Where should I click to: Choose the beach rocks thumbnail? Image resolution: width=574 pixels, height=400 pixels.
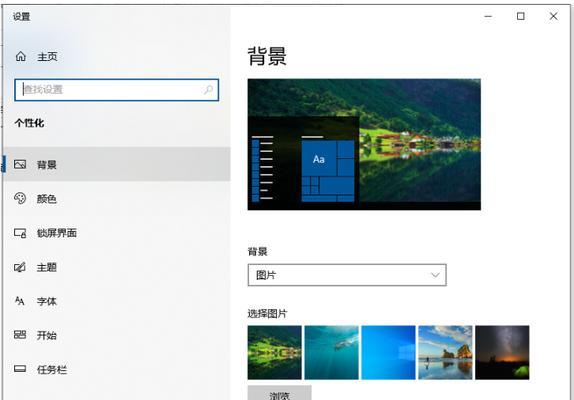click(x=446, y=352)
